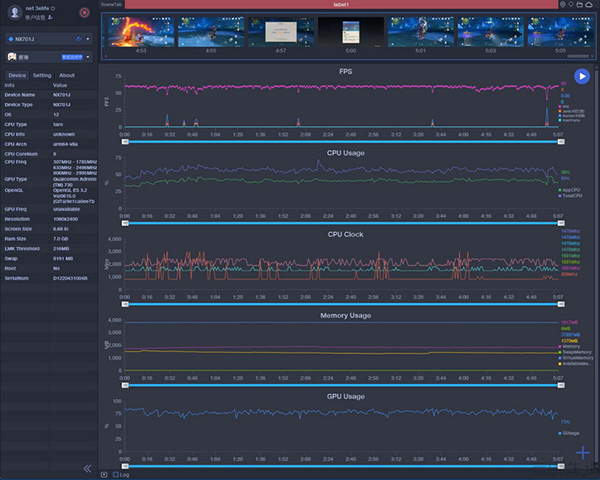Expand the bottom log panel arrow
Image resolution: width=600 pixels, height=480 pixels.
click(104, 474)
